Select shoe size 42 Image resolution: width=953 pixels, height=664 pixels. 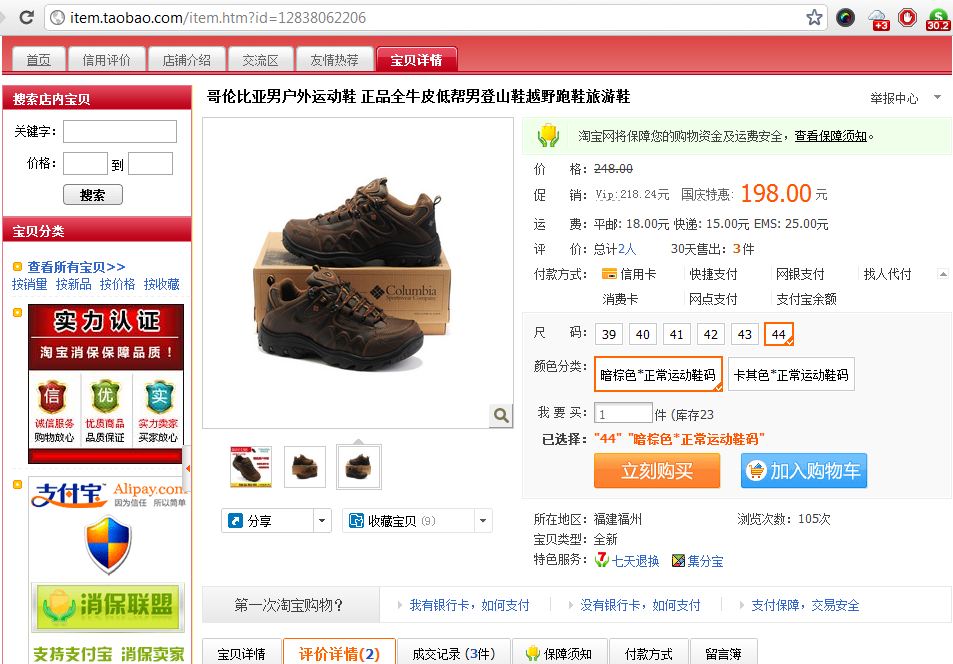(711, 334)
